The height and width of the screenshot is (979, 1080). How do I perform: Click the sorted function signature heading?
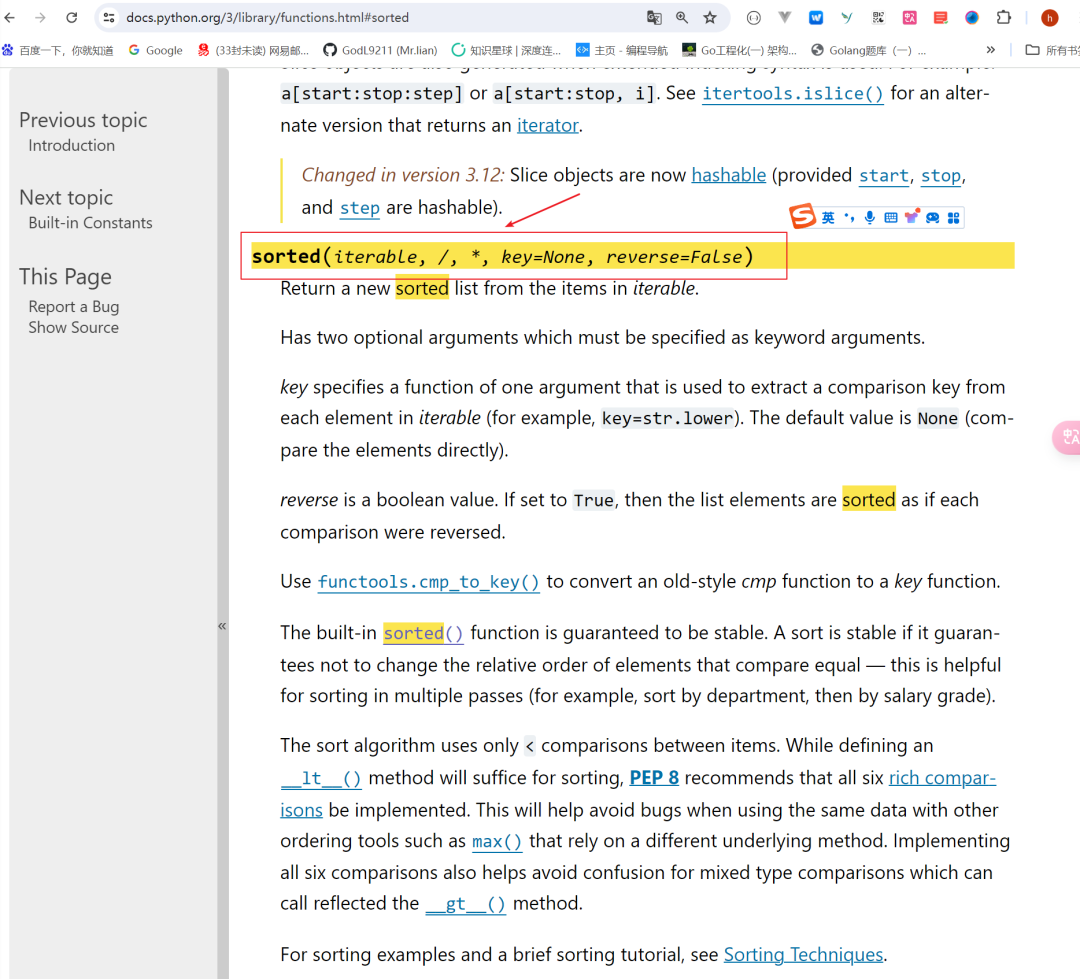[502, 256]
